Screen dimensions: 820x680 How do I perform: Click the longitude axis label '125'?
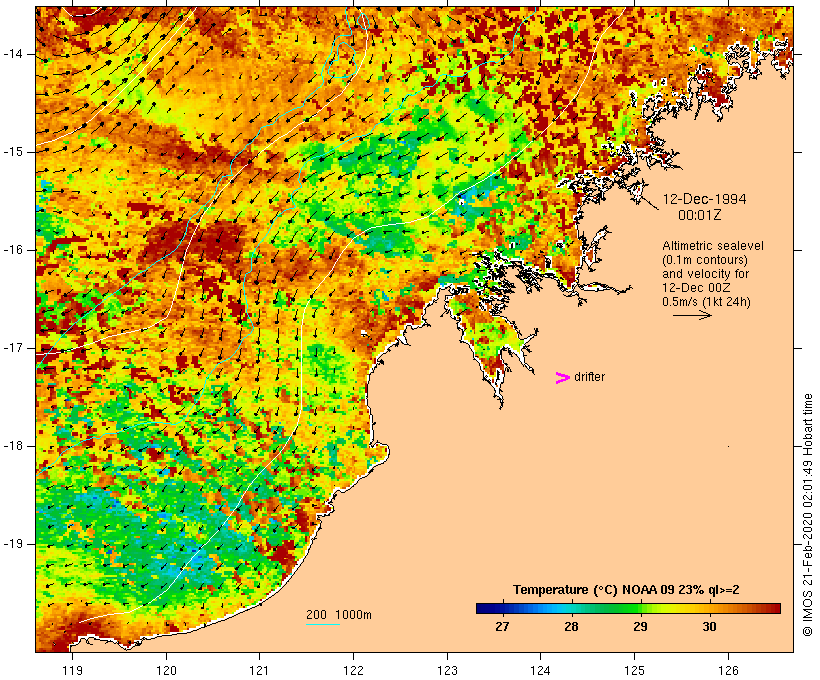tap(635, 671)
